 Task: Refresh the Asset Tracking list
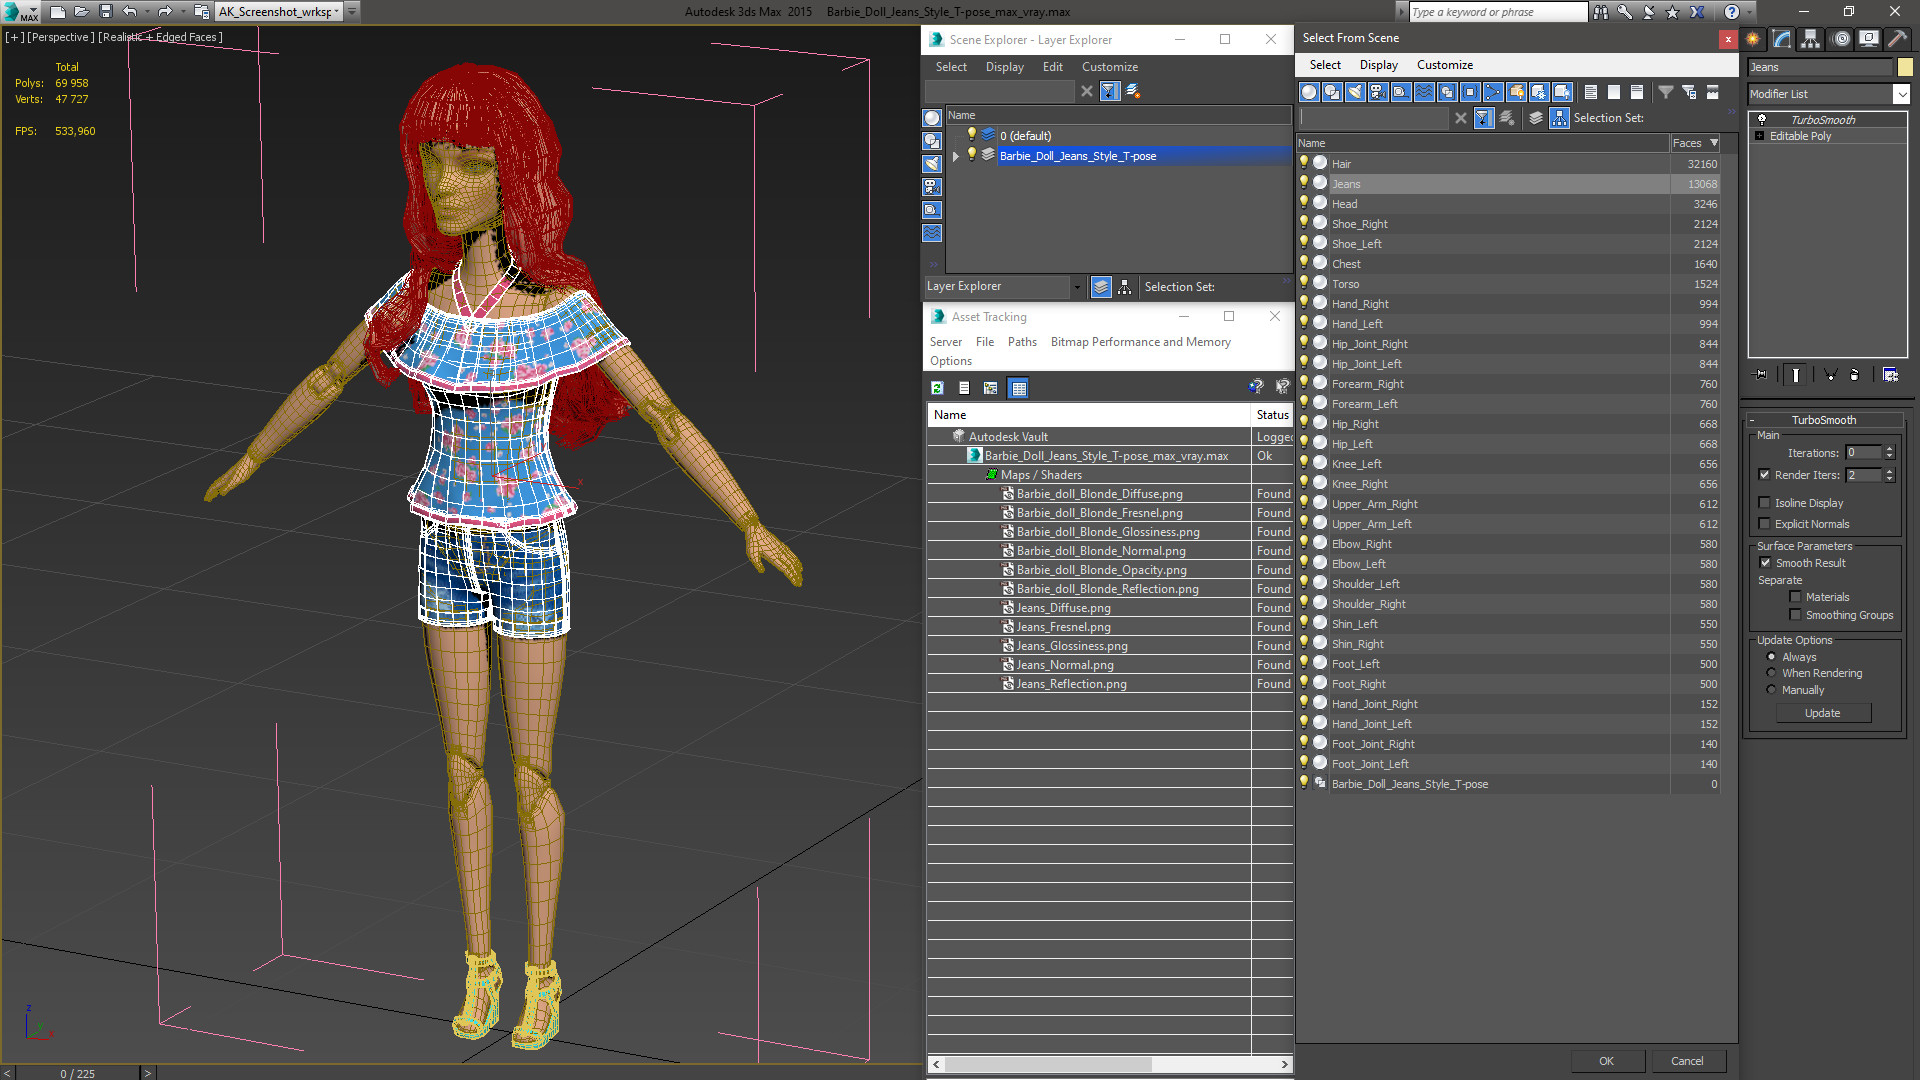(937, 388)
